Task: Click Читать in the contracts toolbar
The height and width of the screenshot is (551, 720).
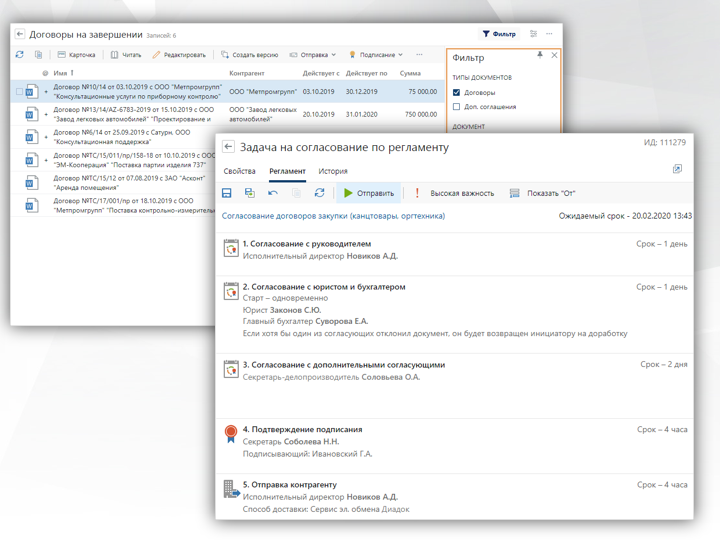Action: point(126,55)
